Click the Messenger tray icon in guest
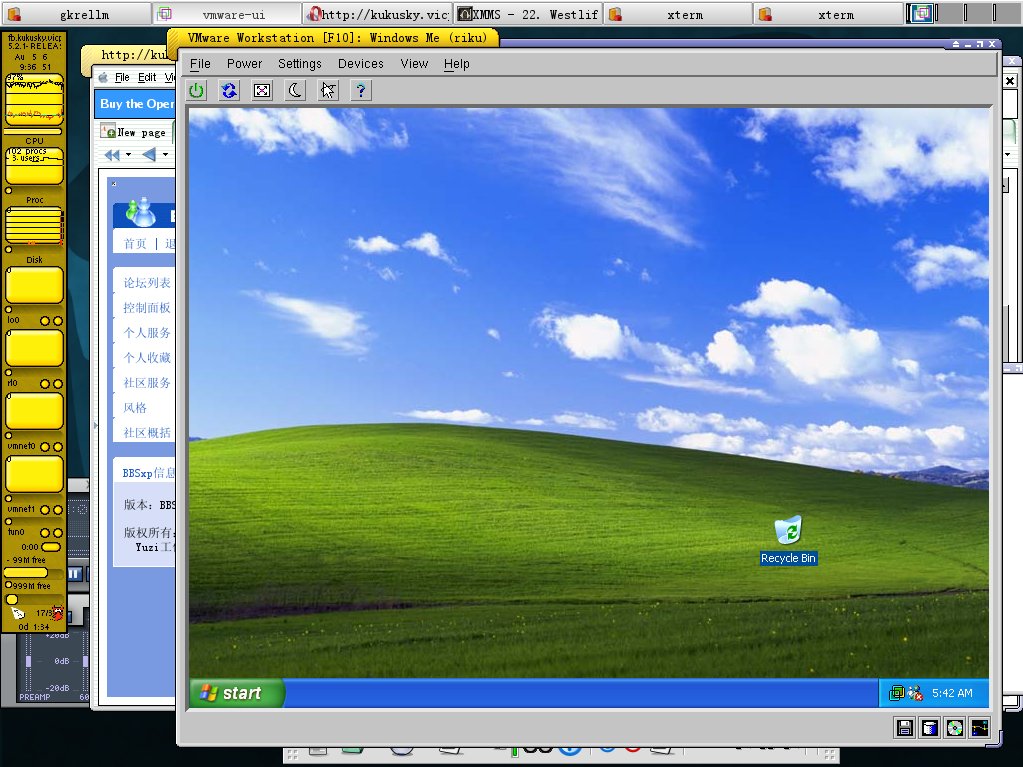Image resolution: width=1023 pixels, height=767 pixels. pyautogui.click(x=915, y=693)
